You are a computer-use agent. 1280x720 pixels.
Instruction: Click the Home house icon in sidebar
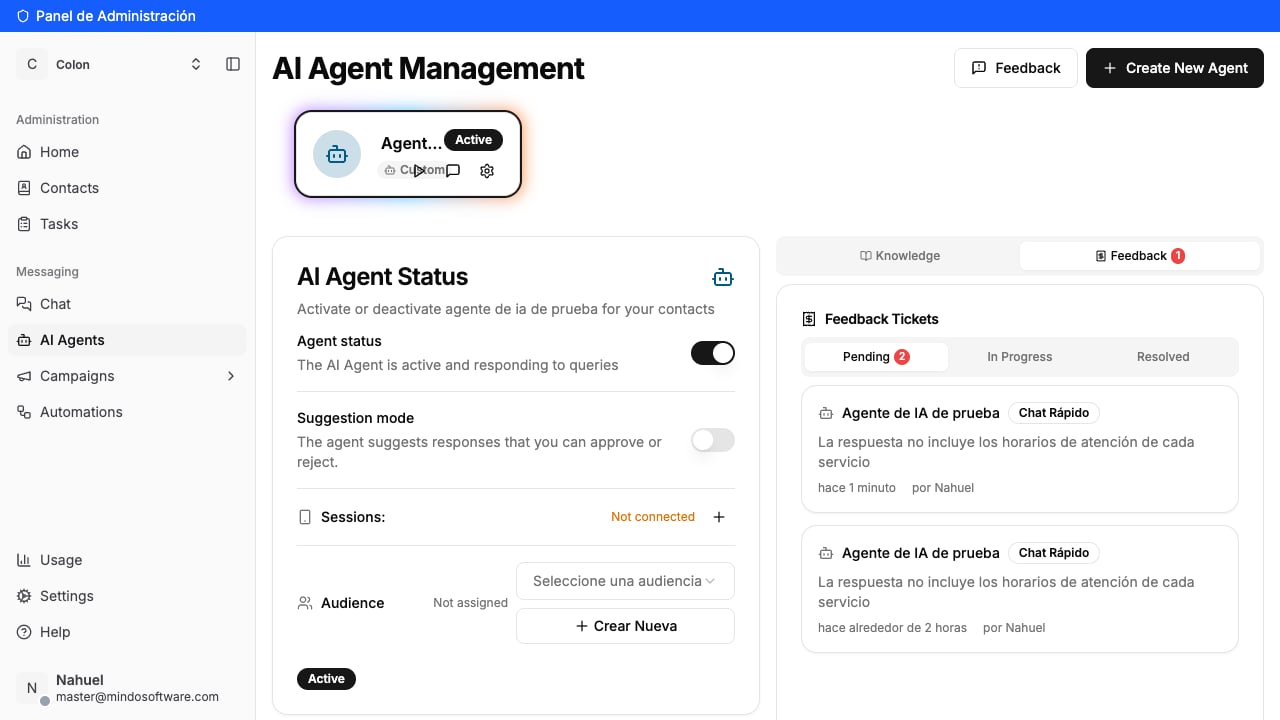click(24, 152)
